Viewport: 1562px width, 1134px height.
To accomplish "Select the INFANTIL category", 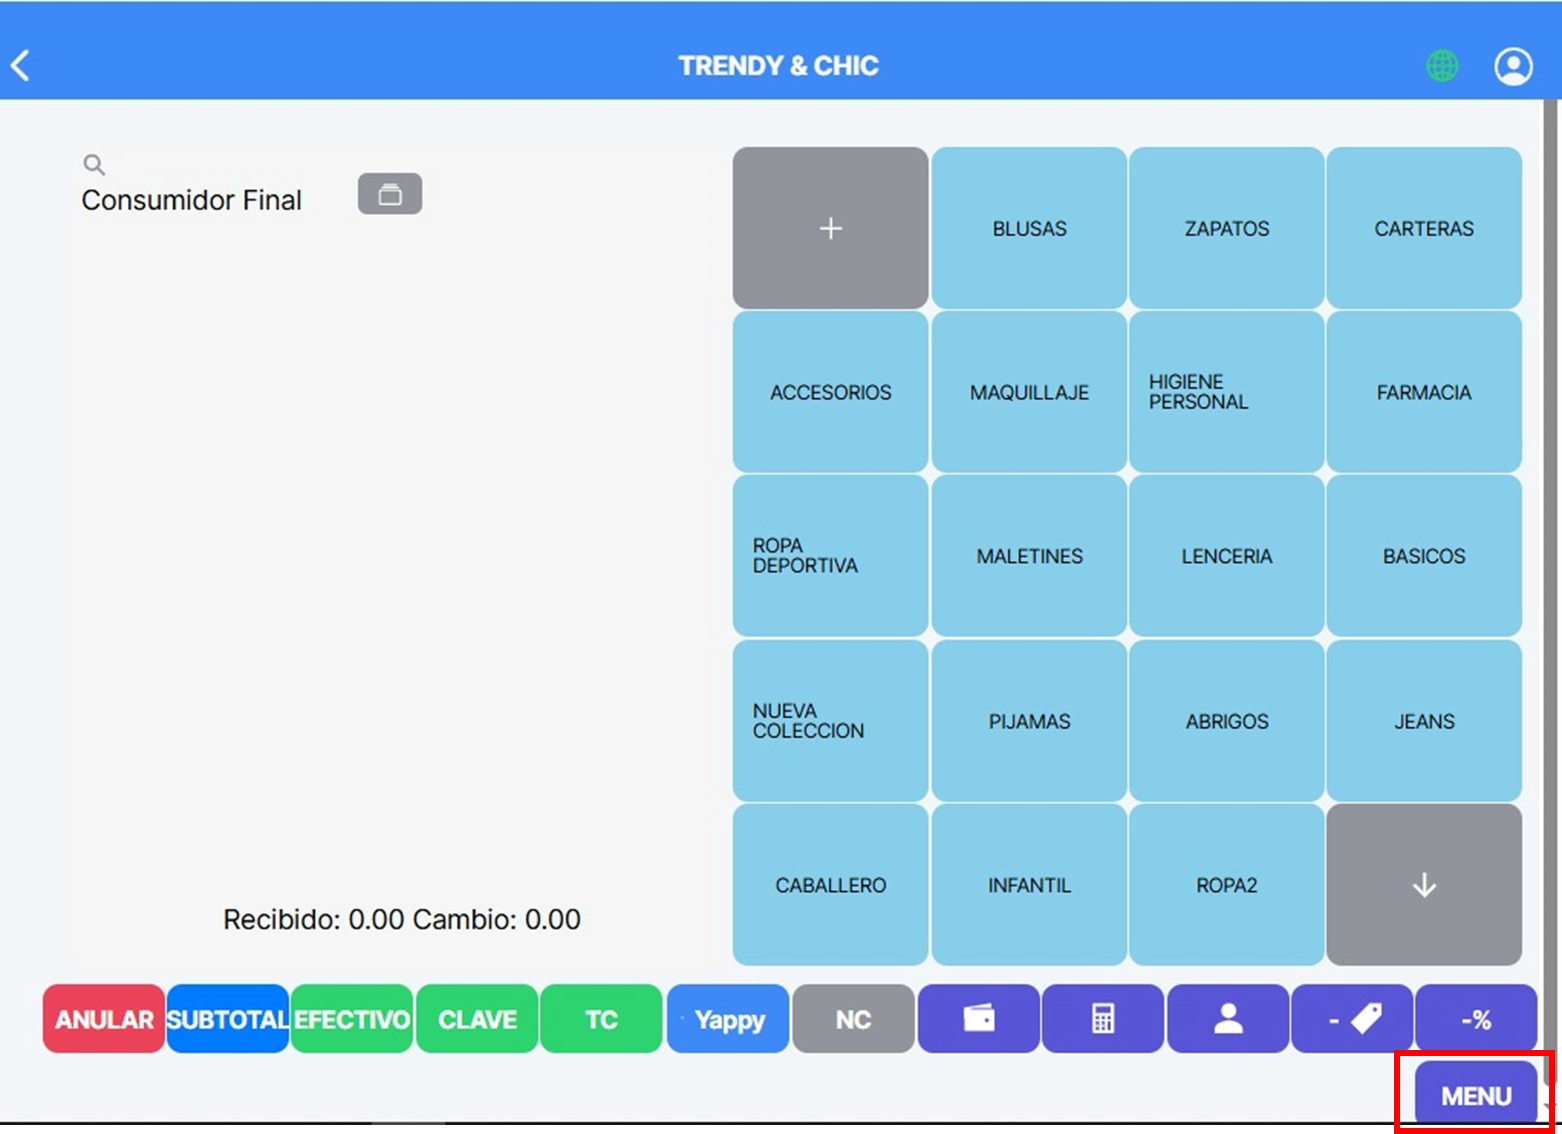I will point(1029,885).
